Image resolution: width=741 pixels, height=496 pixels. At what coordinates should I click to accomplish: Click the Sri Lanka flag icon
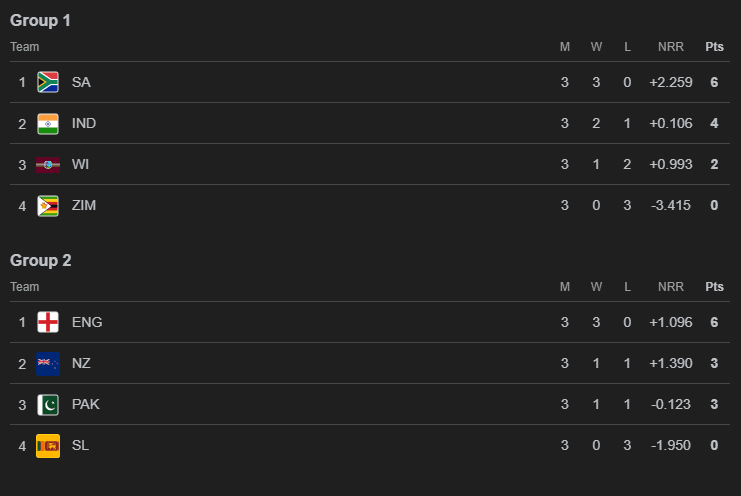[x=47, y=445]
